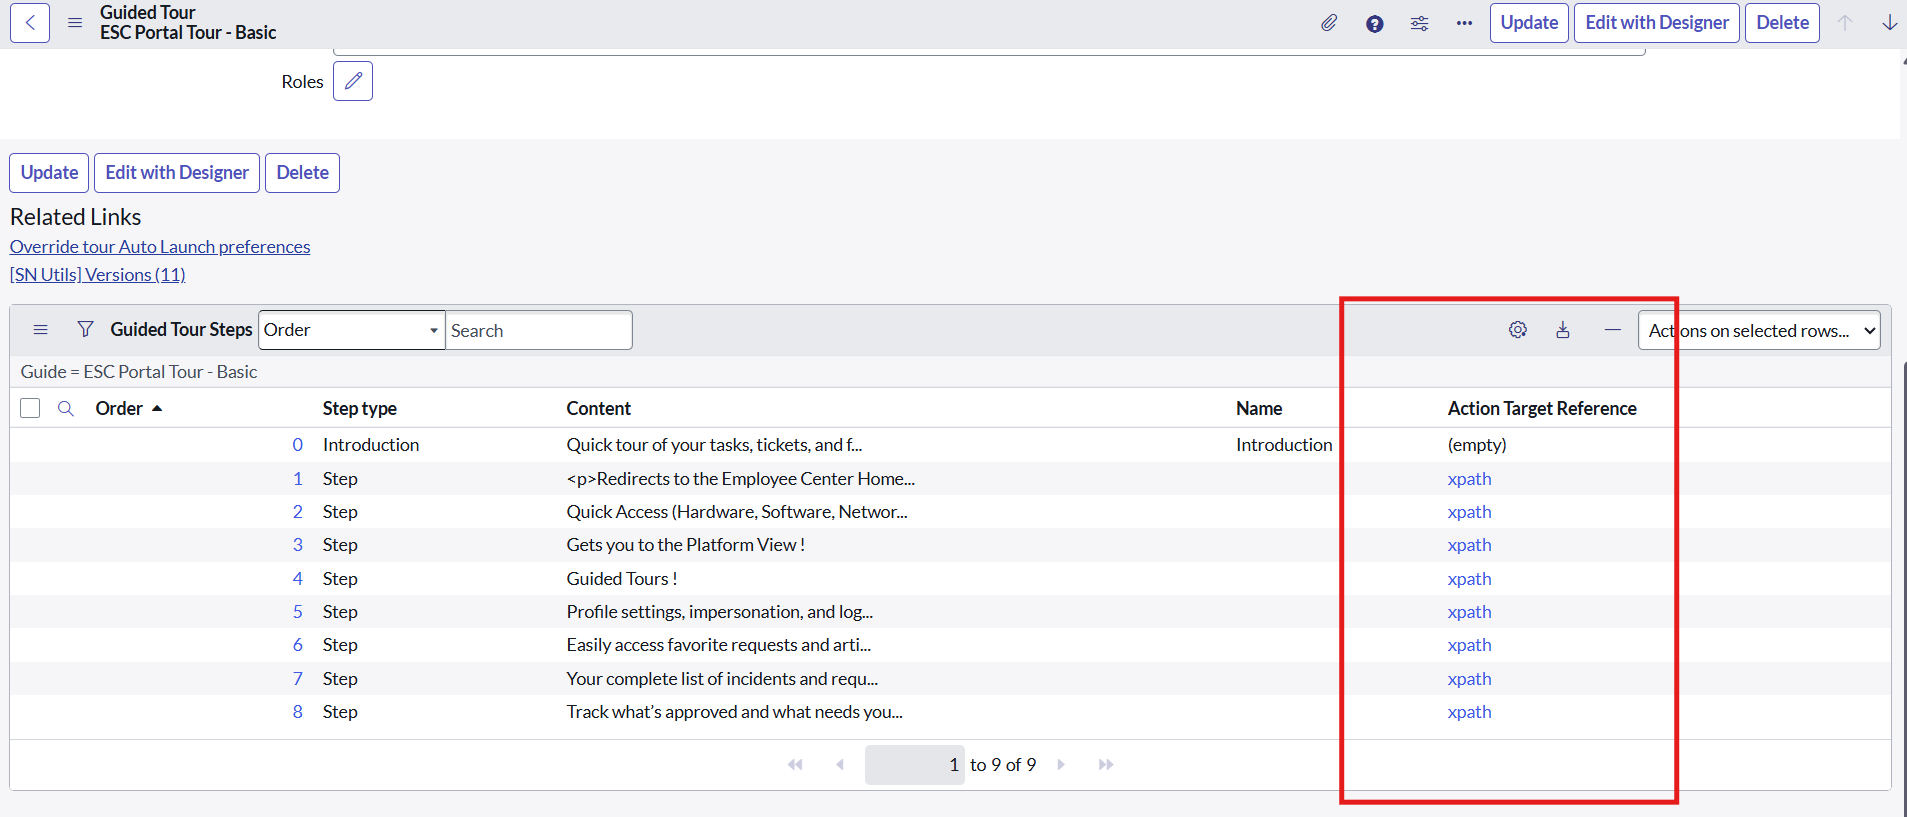1907x817 pixels.
Task: Click the help question mark icon
Action: tap(1375, 23)
